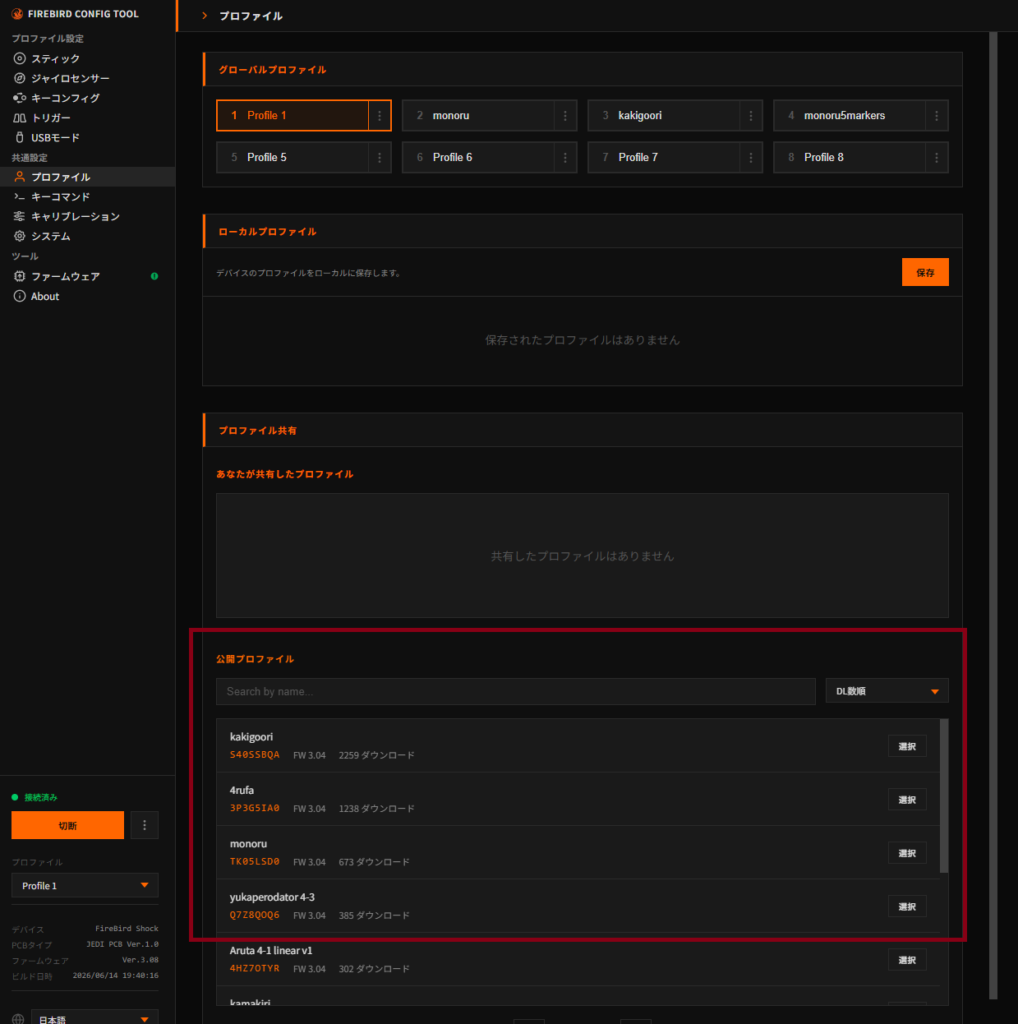This screenshot has width=1018, height=1024.
Task: Click the Firebird logo icon
Action: 18,14
